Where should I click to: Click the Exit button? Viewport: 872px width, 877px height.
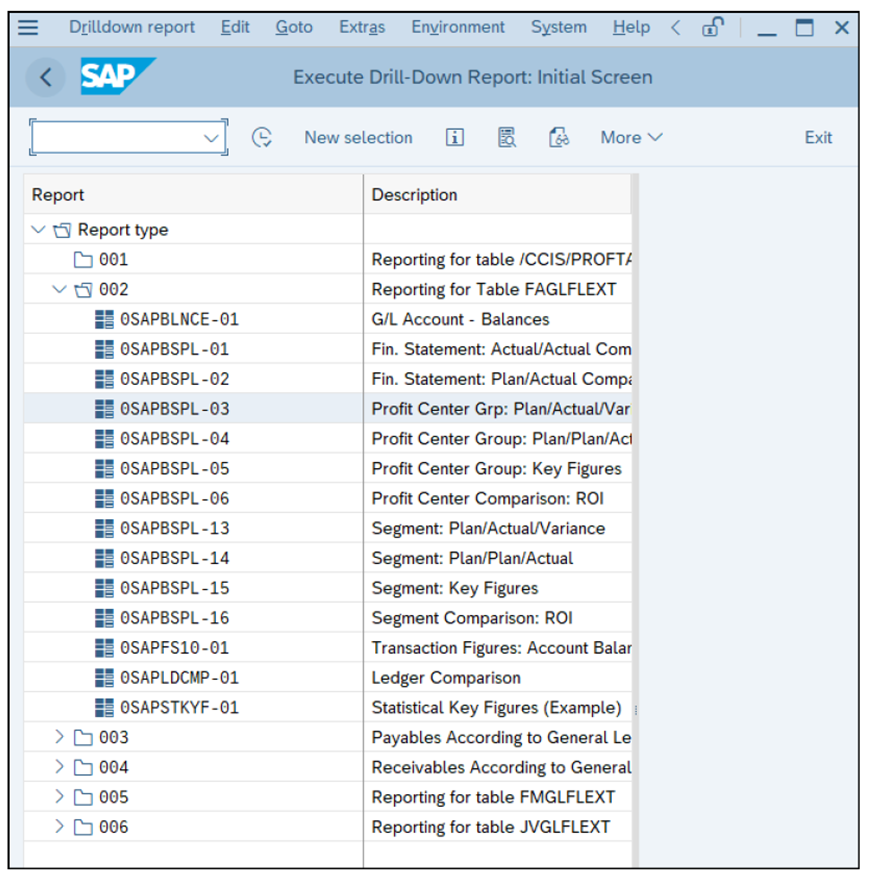click(818, 138)
